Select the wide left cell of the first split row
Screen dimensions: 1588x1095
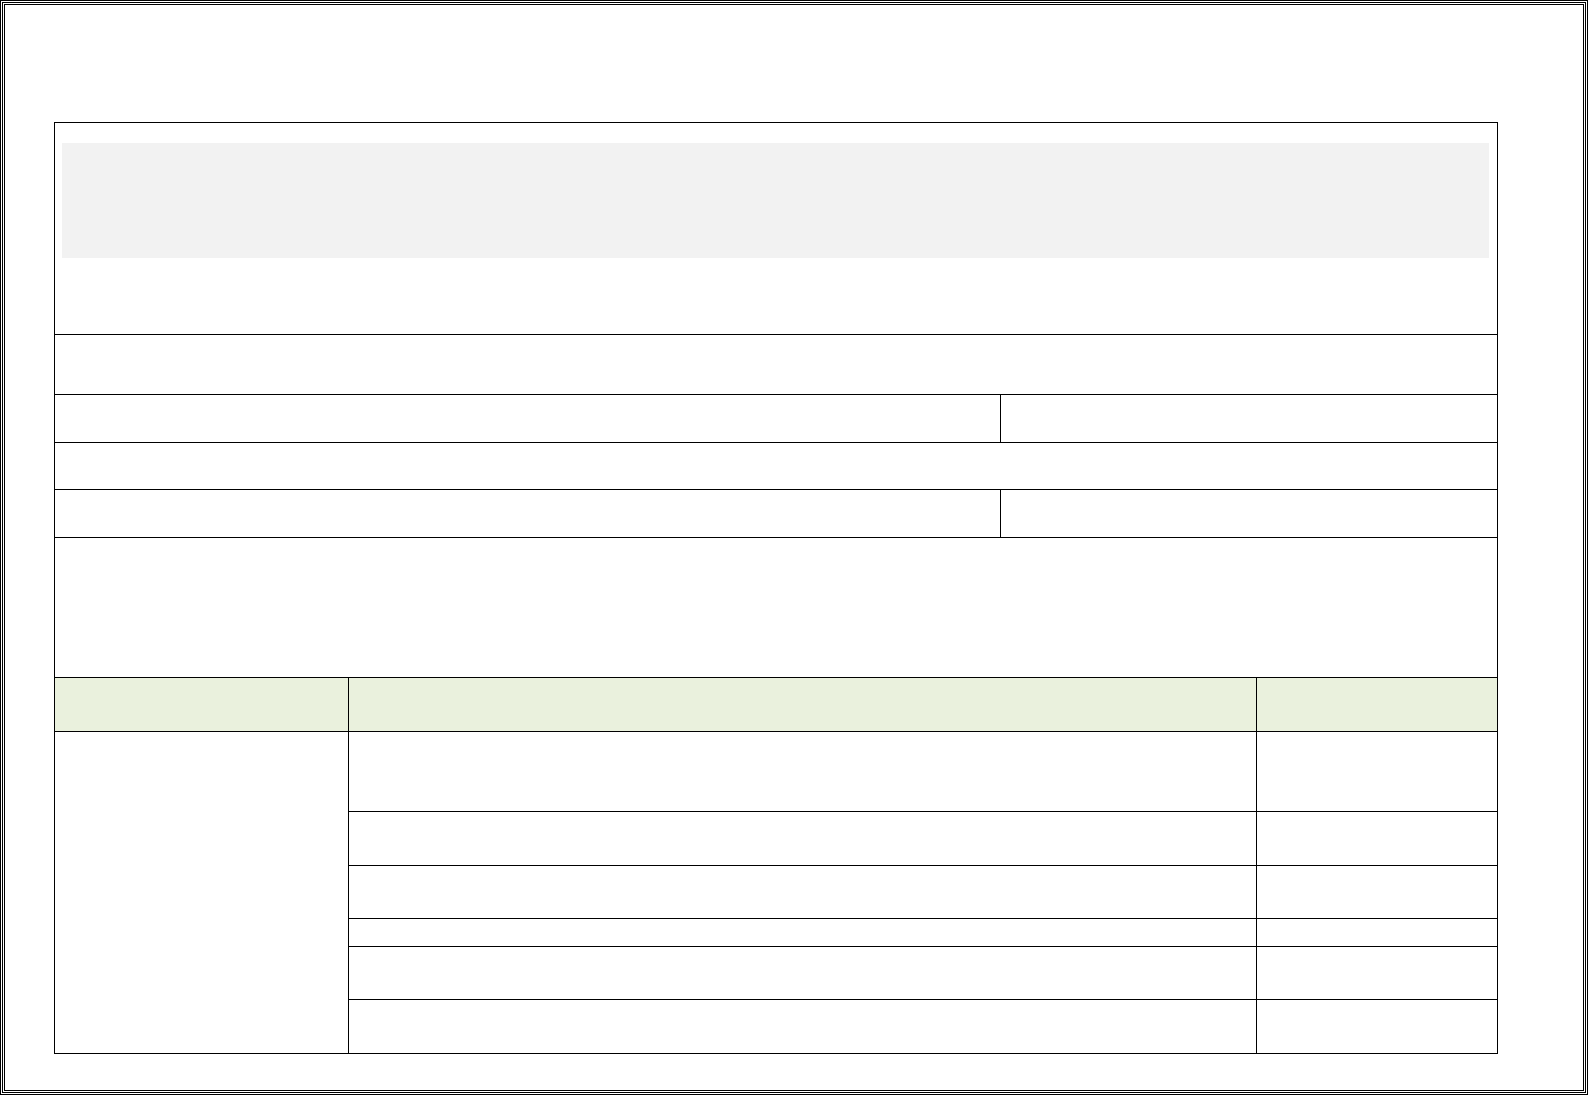click(527, 418)
